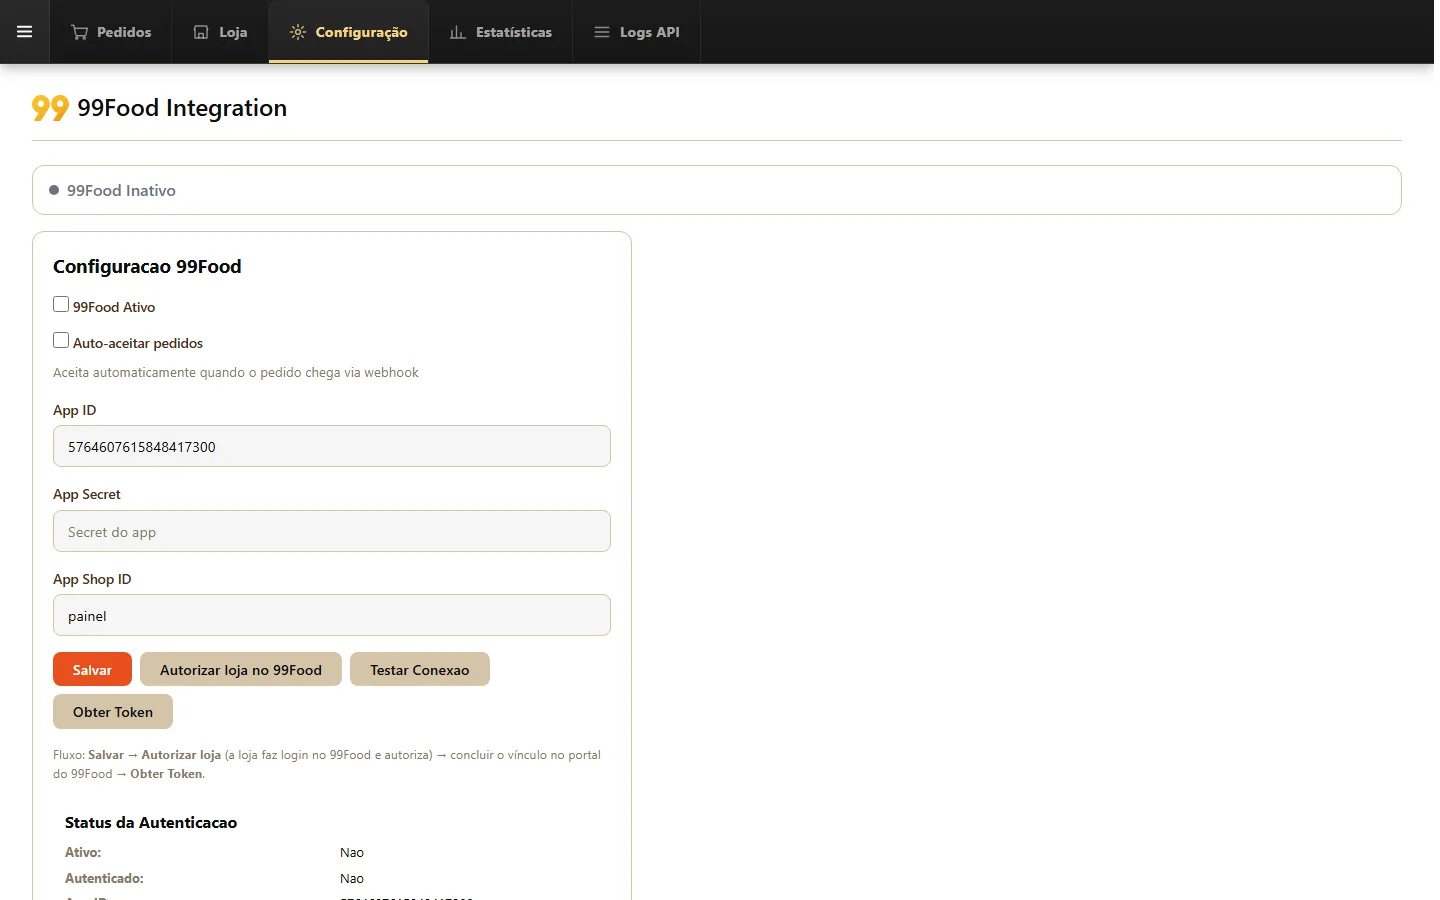Click the bar chart icon for Estatísticas

[x=458, y=32]
